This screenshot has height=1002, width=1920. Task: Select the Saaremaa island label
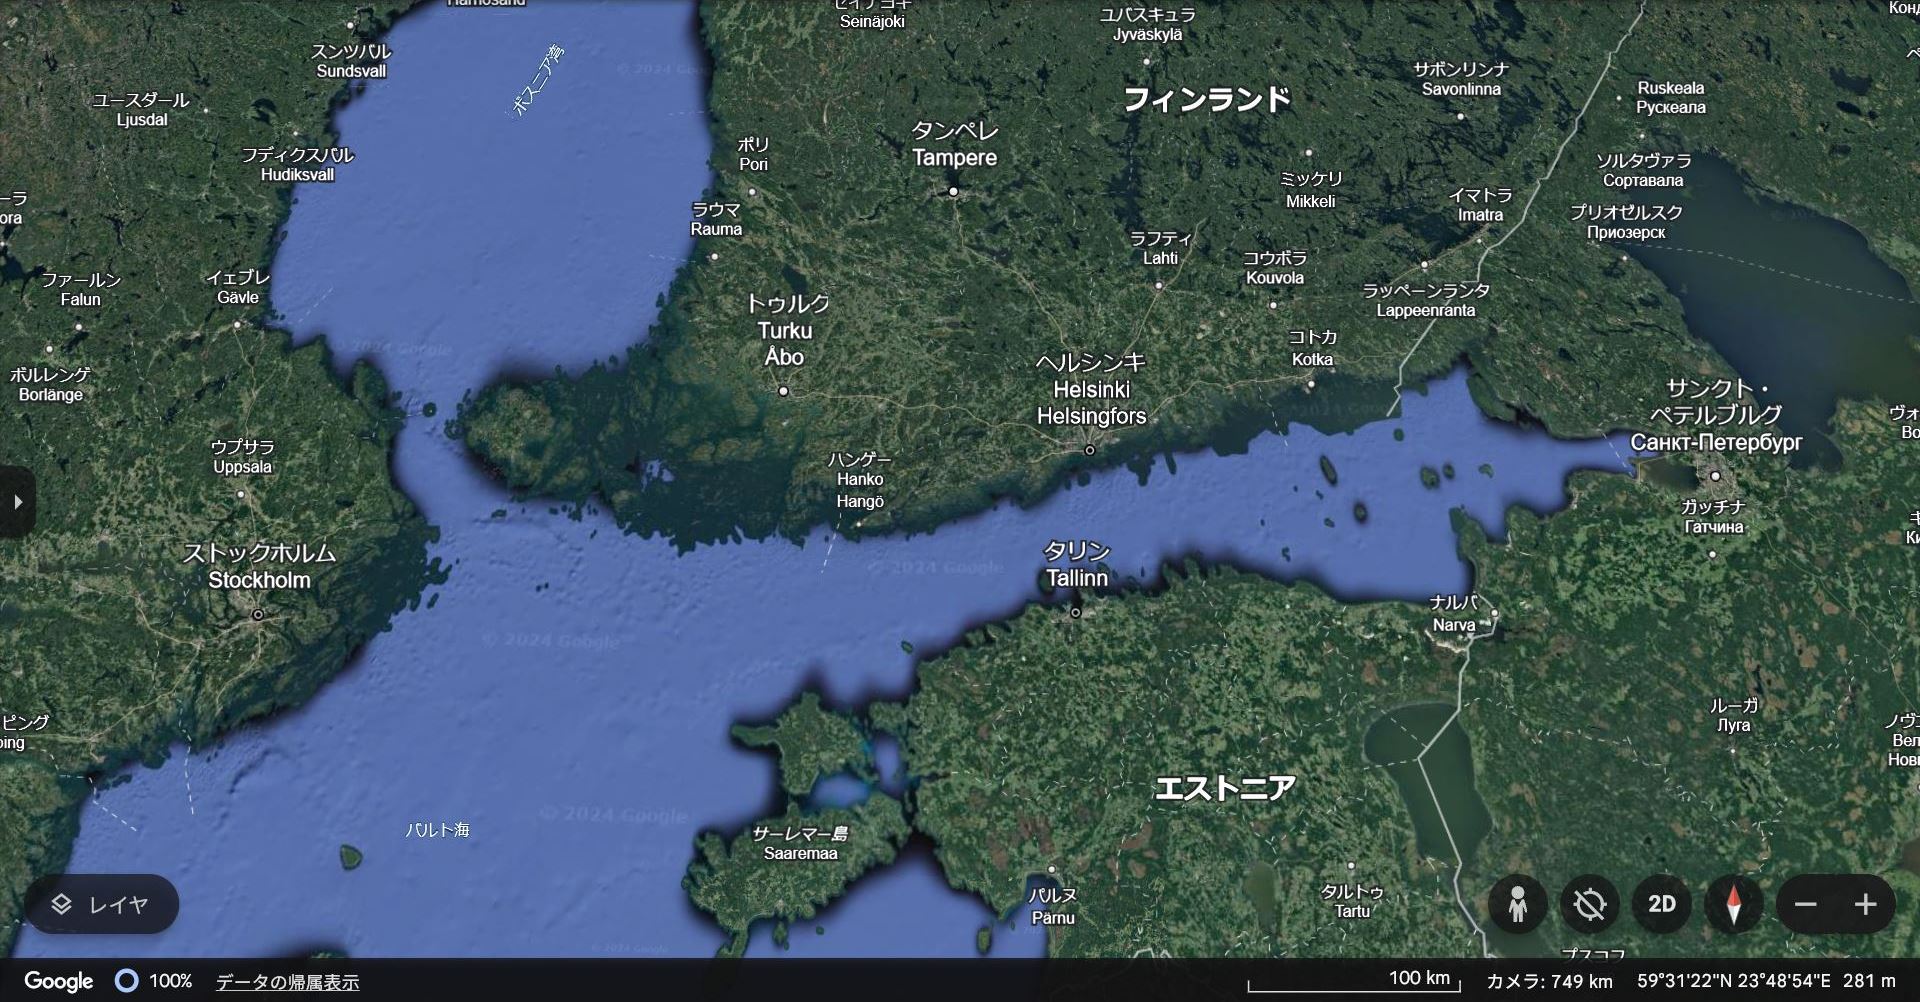point(800,844)
